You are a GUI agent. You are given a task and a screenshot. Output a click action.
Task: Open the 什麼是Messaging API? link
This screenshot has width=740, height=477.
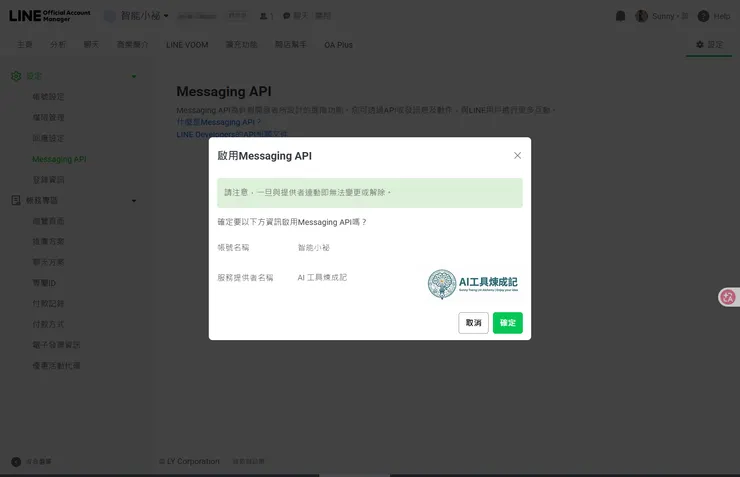[219, 122]
